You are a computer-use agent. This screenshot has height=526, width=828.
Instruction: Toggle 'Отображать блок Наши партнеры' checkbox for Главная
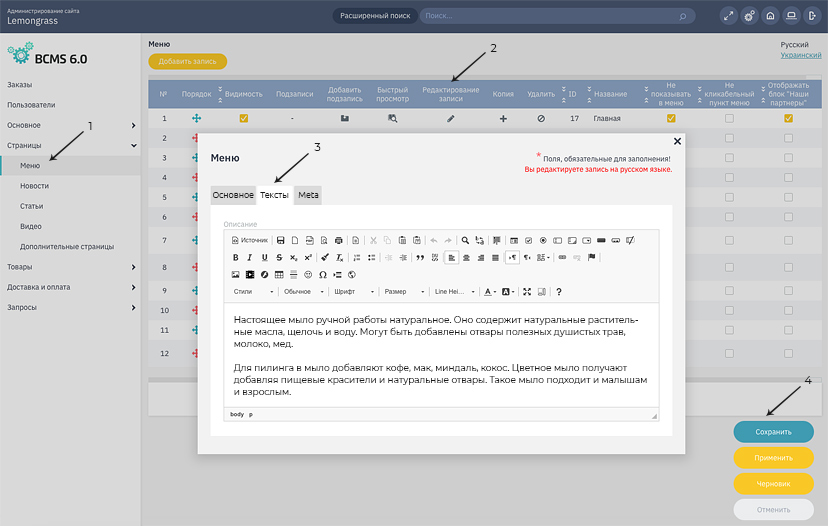tap(788, 118)
